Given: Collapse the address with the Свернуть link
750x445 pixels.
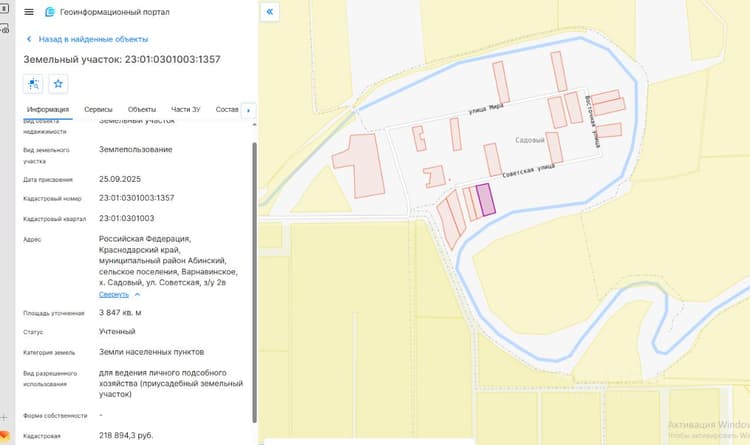Looking at the screenshot, I should [114, 294].
